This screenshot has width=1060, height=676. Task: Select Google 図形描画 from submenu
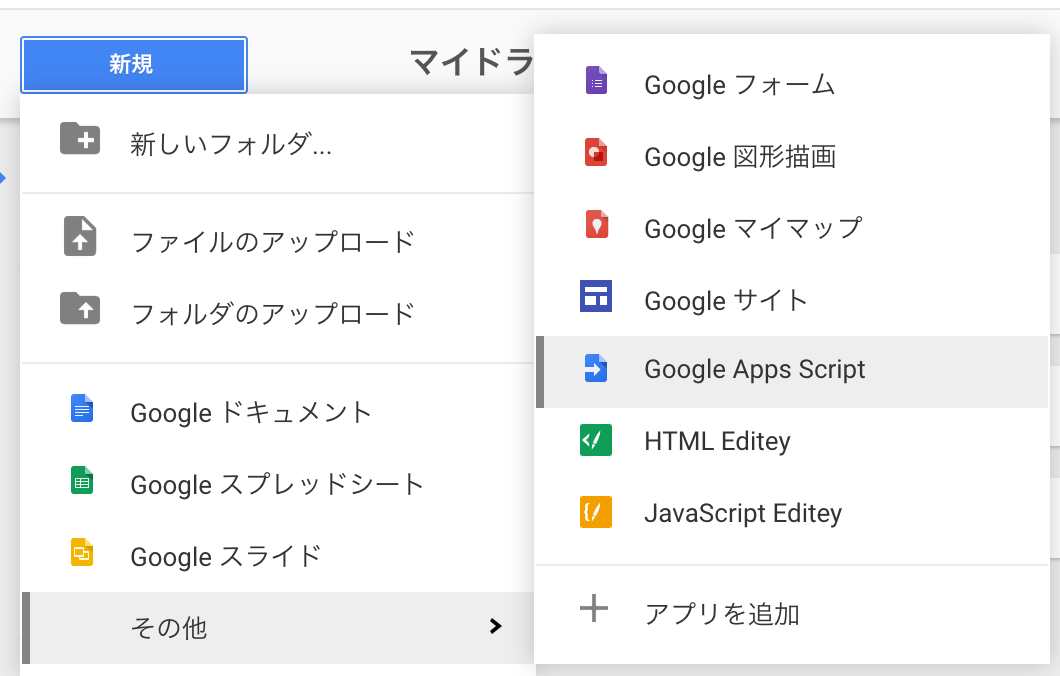tap(792, 157)
